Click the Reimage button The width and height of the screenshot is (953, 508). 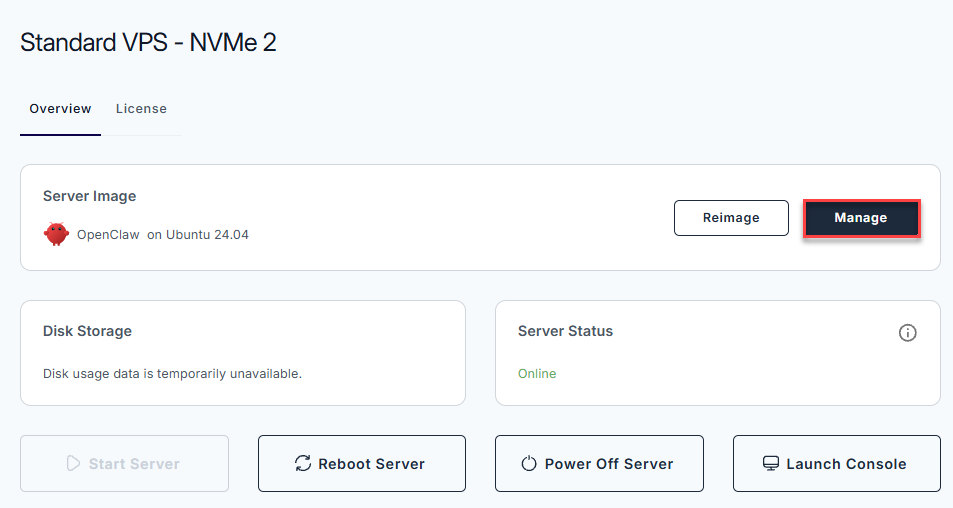[x=731, y=218]
